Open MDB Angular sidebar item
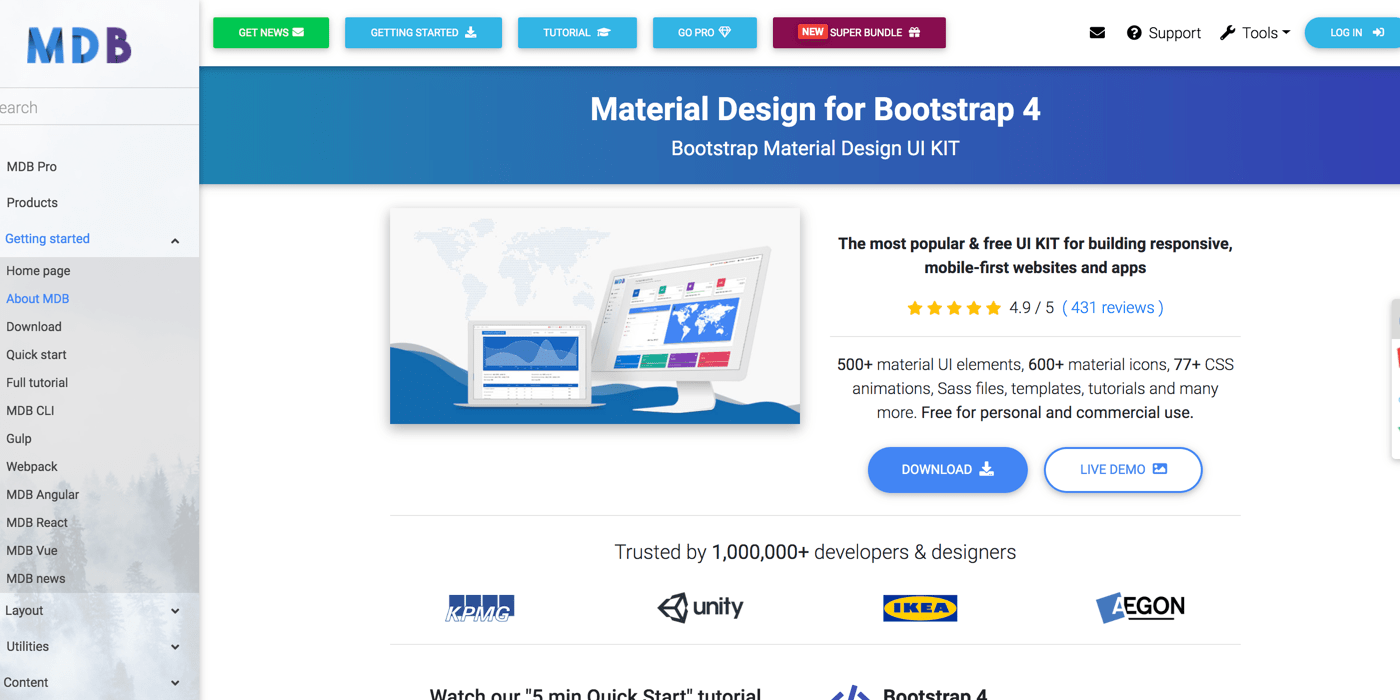The height and width of the screenshot is (700, 1400). click(x=42, y=495)
